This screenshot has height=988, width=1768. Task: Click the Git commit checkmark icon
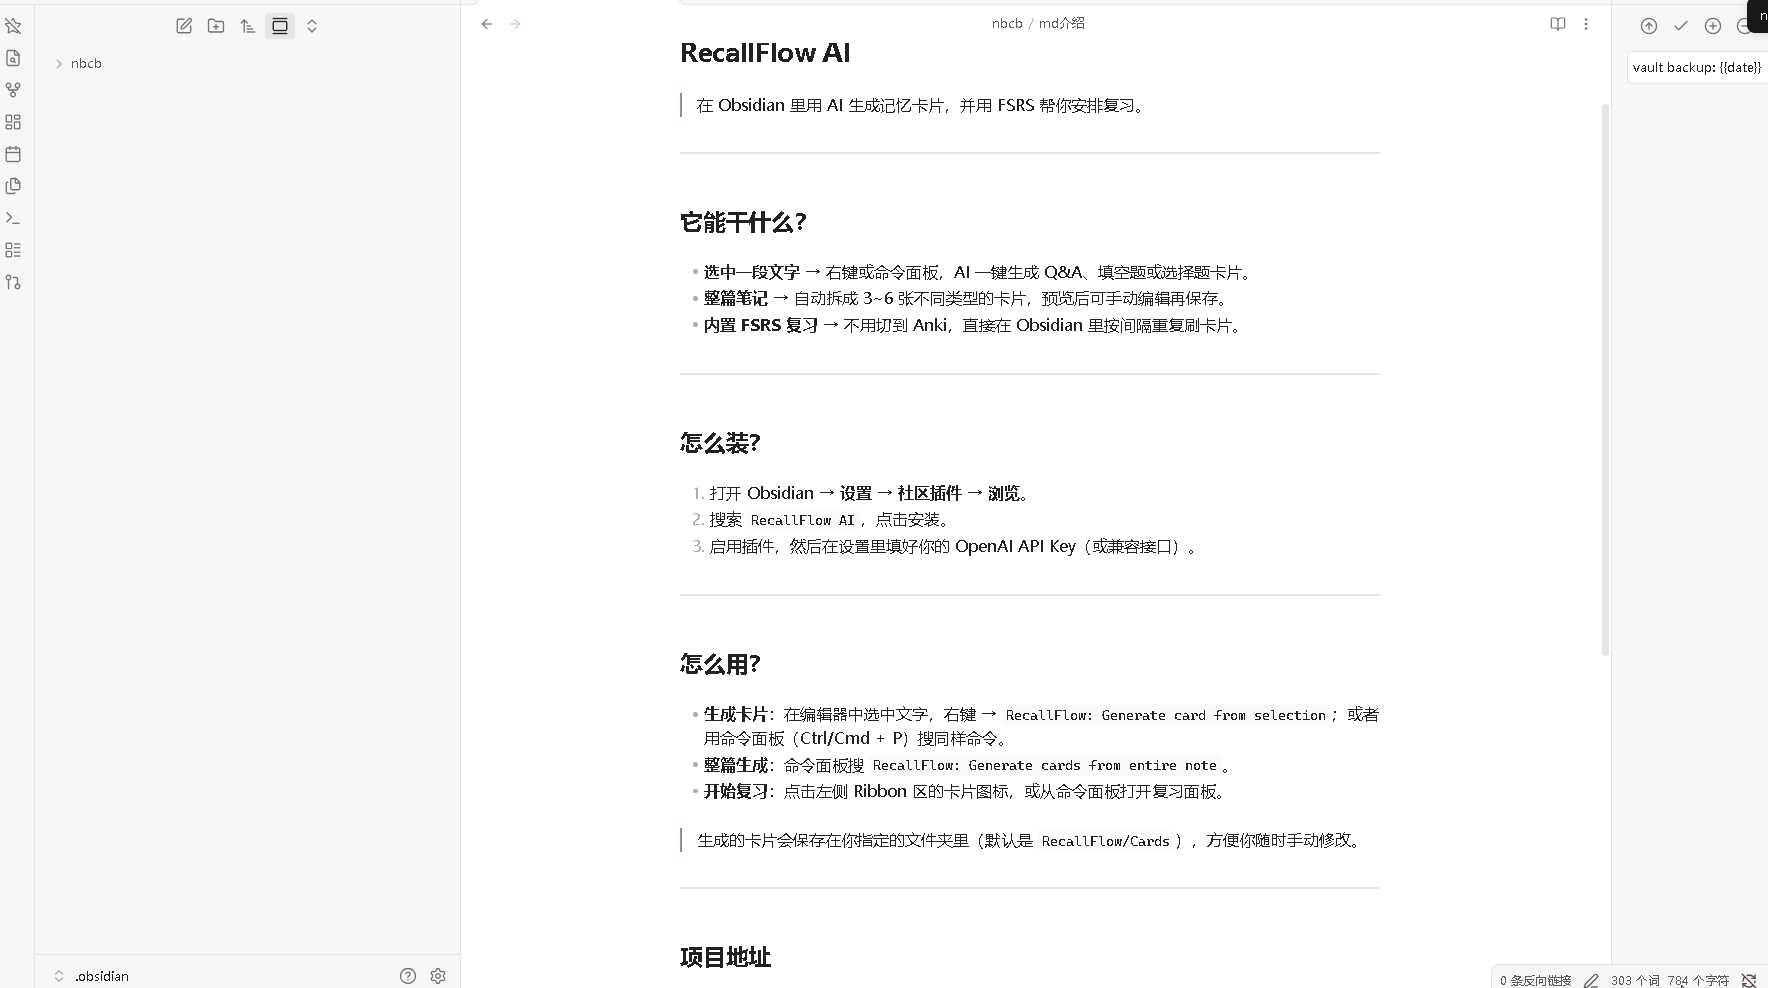click(x=1681, y=26)
